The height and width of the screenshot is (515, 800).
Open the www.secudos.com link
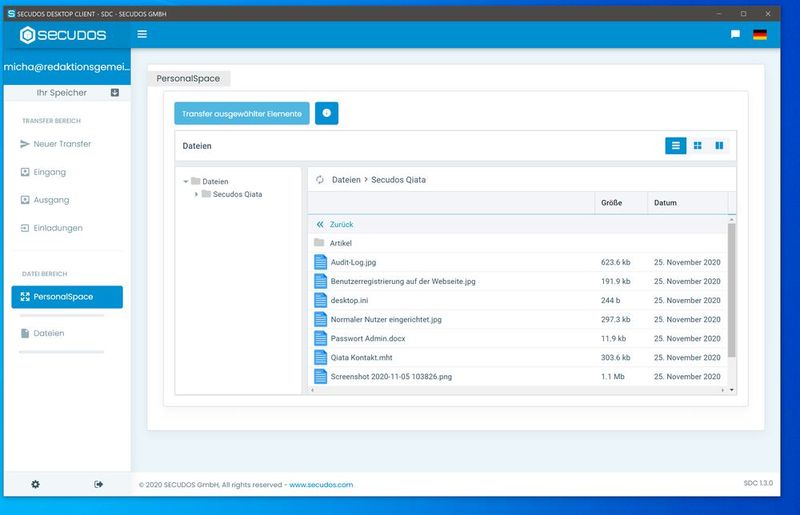click(321, 484)
